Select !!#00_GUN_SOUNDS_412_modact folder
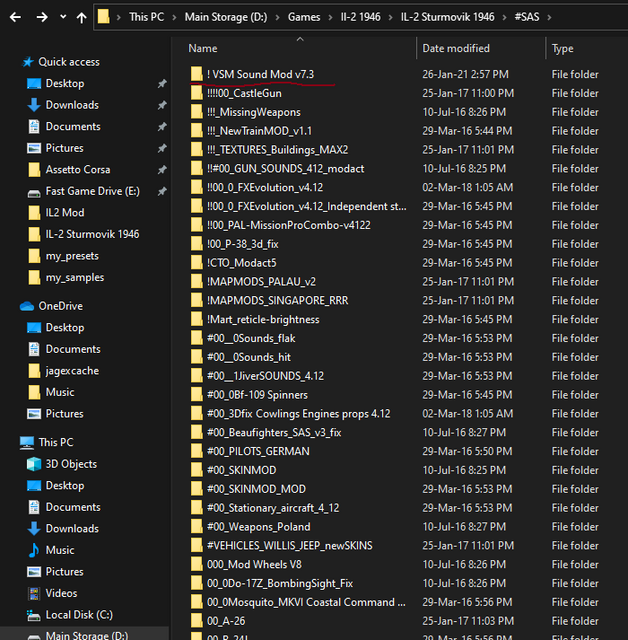The height and width of the screenshot is (640, 628). point(285,169)
